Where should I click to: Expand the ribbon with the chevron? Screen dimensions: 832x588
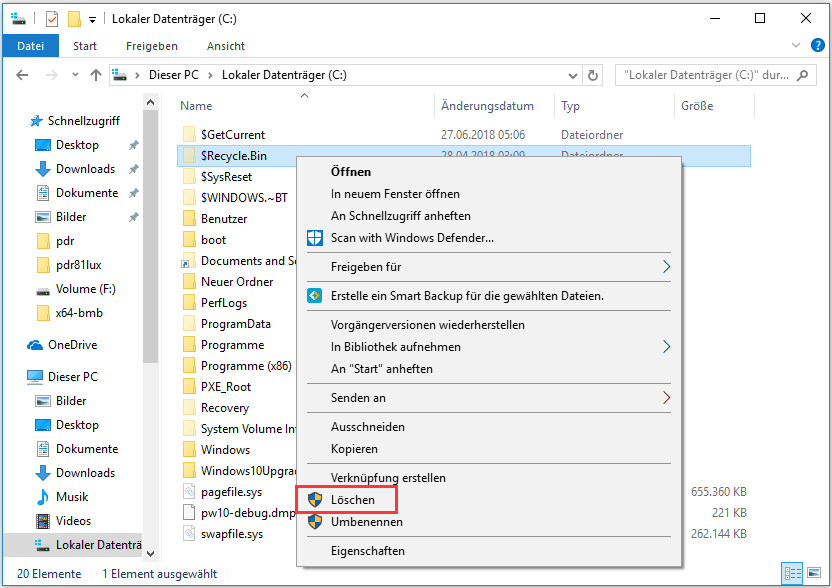(796, 46)
